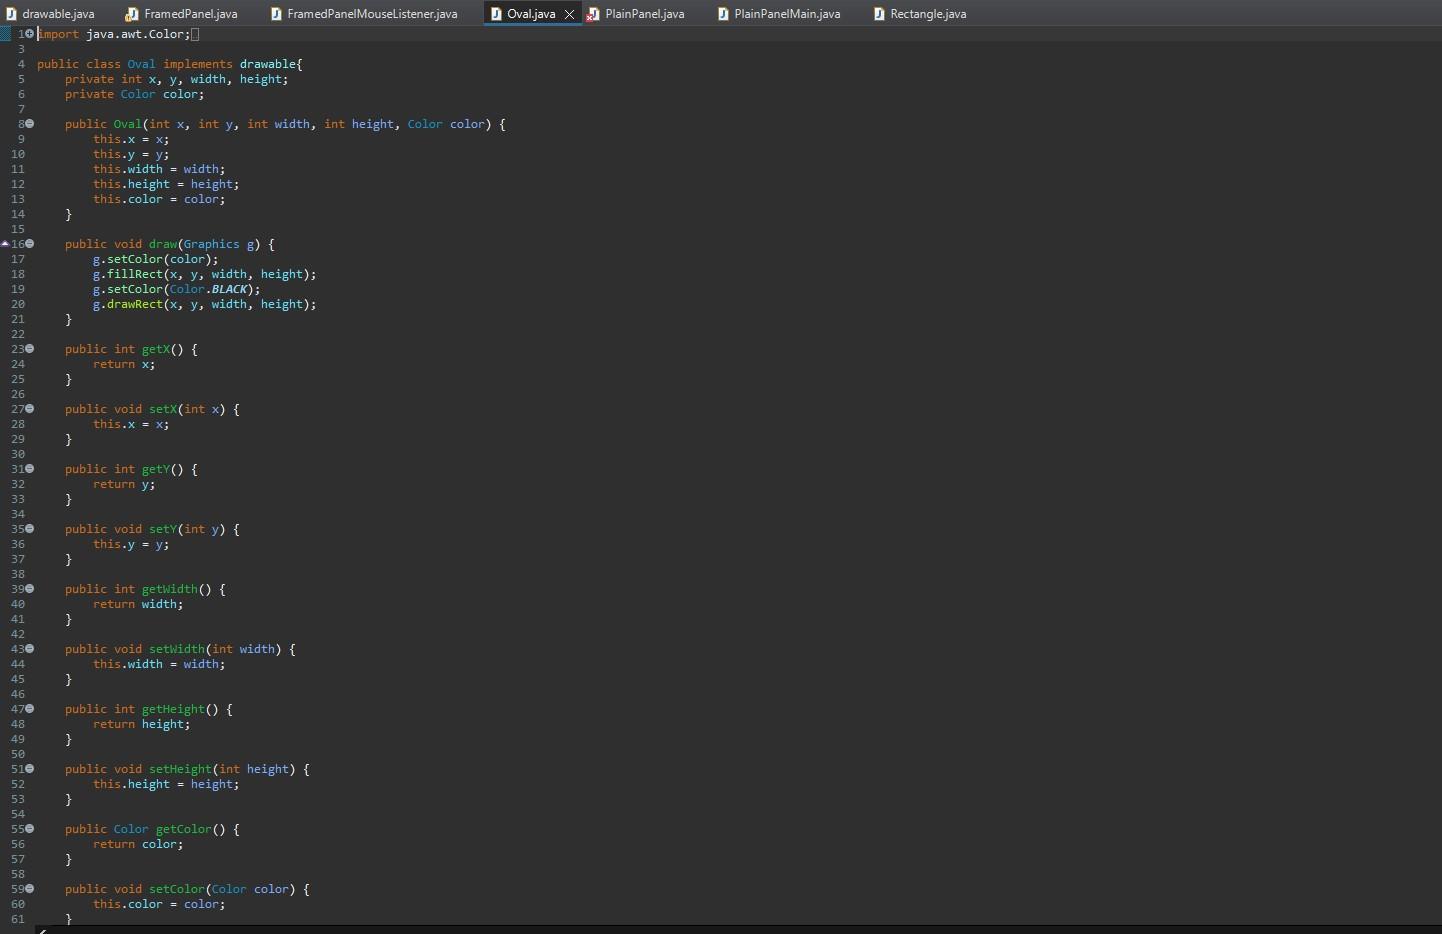Collapse the setHeight method at line 51
The width and height of the screenshot is (1442, 934).
30,769
